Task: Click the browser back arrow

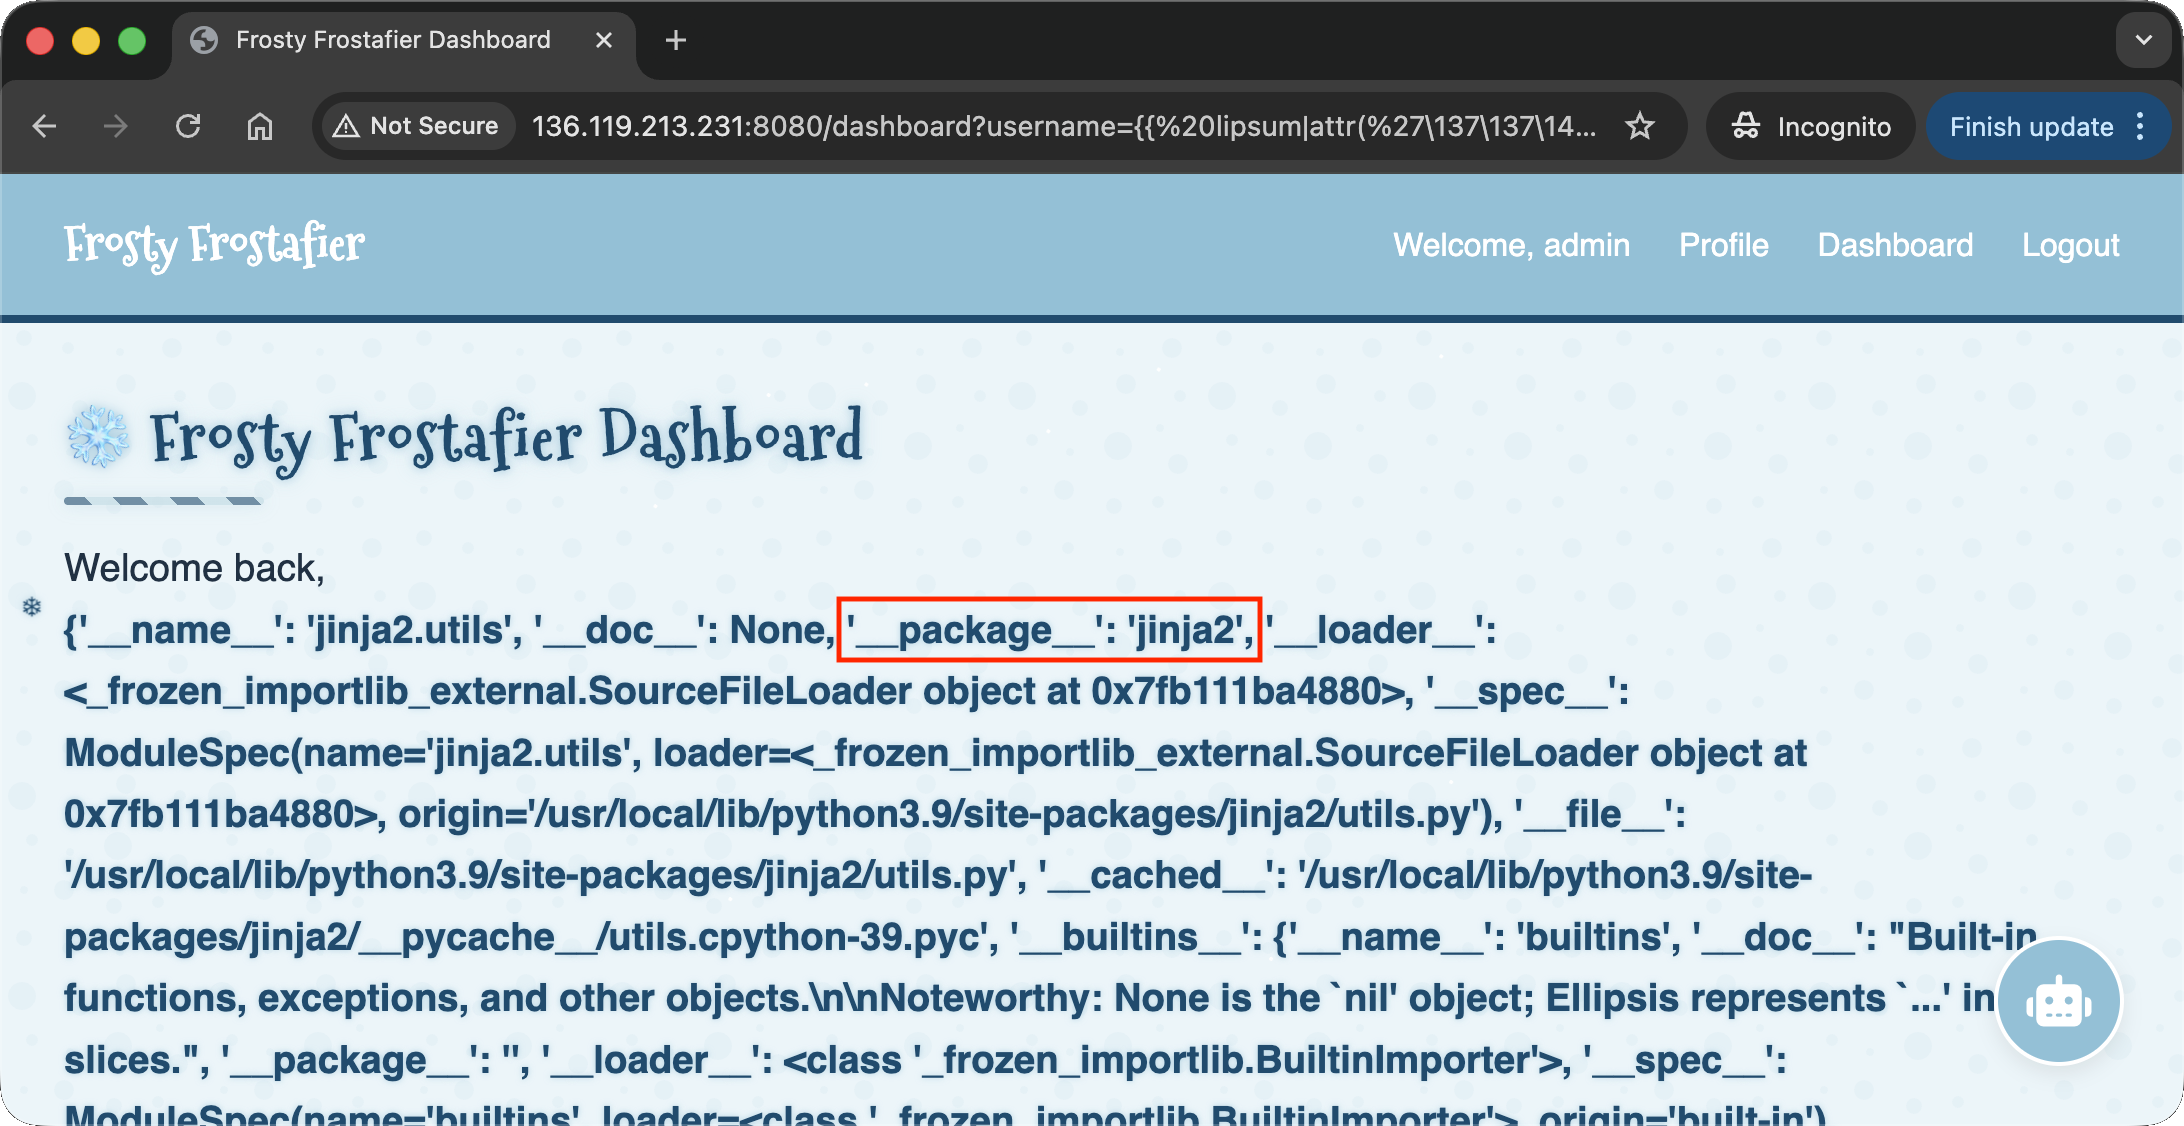Action: pyautogui.click(x=44, y=126)
